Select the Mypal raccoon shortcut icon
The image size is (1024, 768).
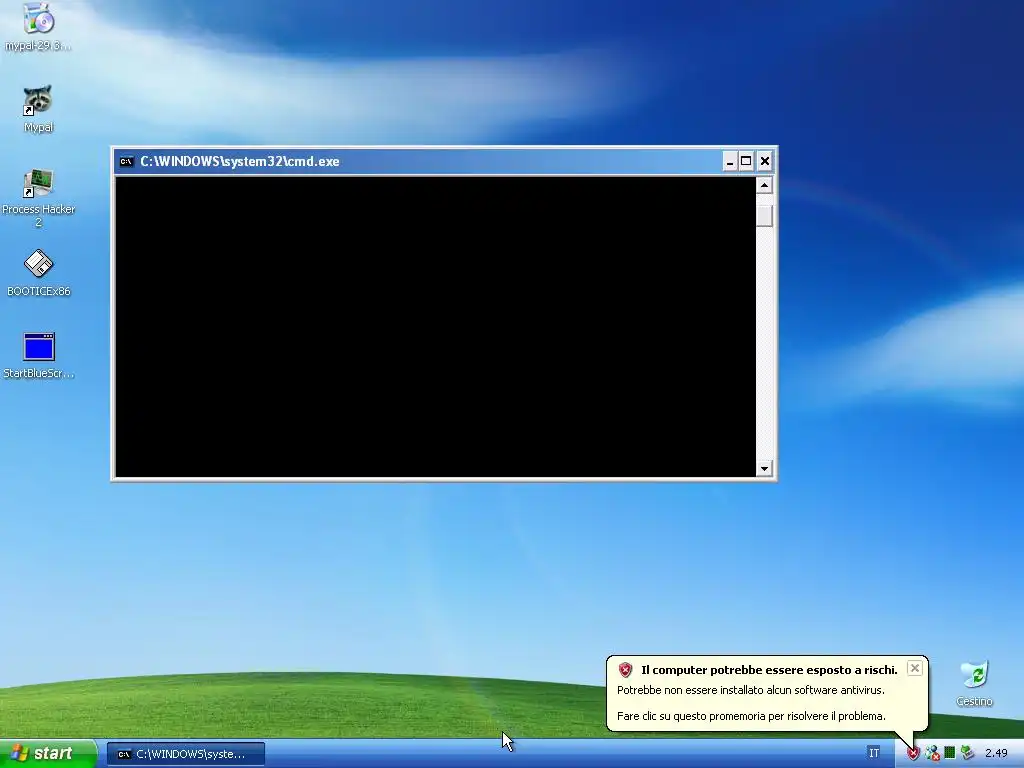pyautogui.click(x=38, y=101)
